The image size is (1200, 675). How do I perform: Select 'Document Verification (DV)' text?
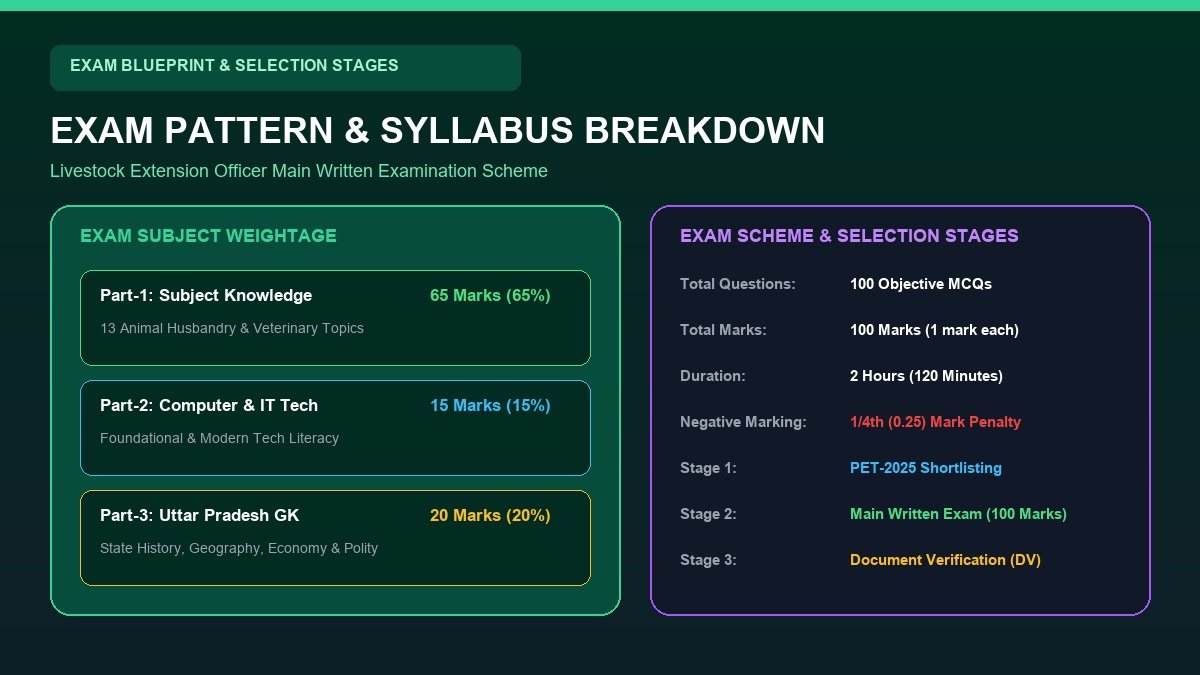(945, 560)
